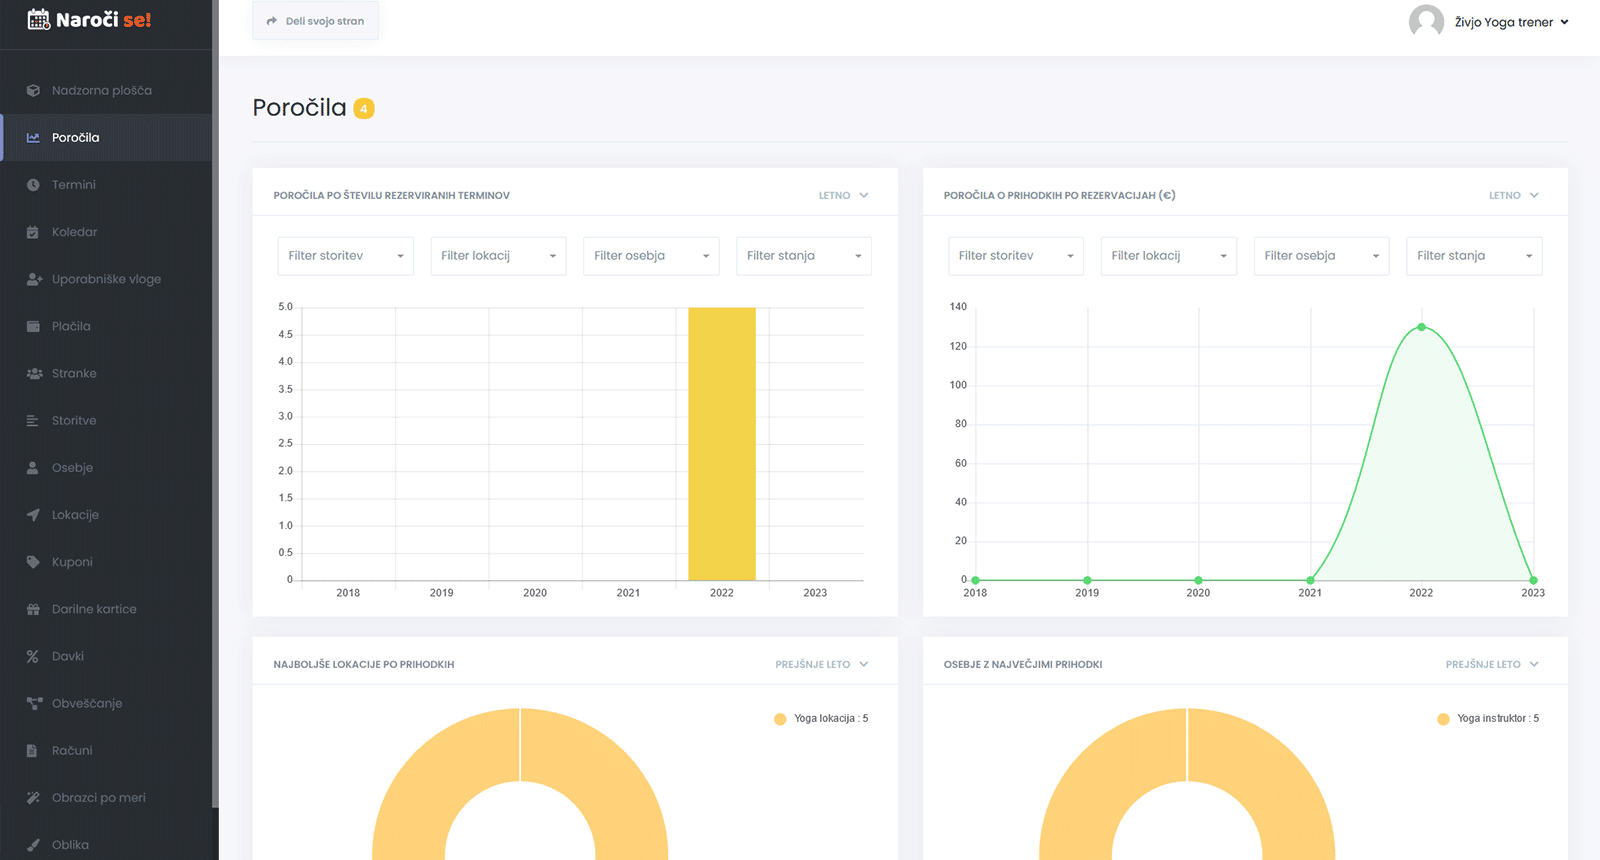Image resolution: width=1600 pixels, height=860 pixels.
Task: Expand PREJŠNJE LETO selector for locations chart
Action: point(822,664)
